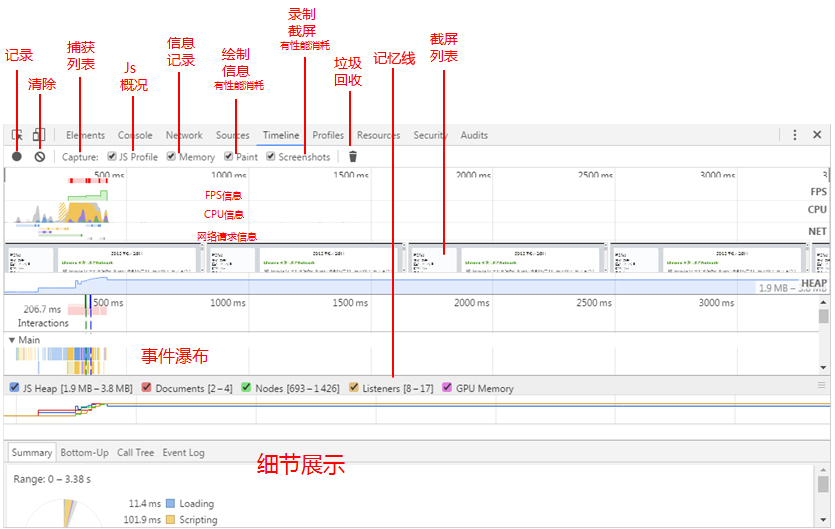This screenshot has width=835, height=529.
Task: Disable JS Profile capture checkbox
Action: [112, 157]
